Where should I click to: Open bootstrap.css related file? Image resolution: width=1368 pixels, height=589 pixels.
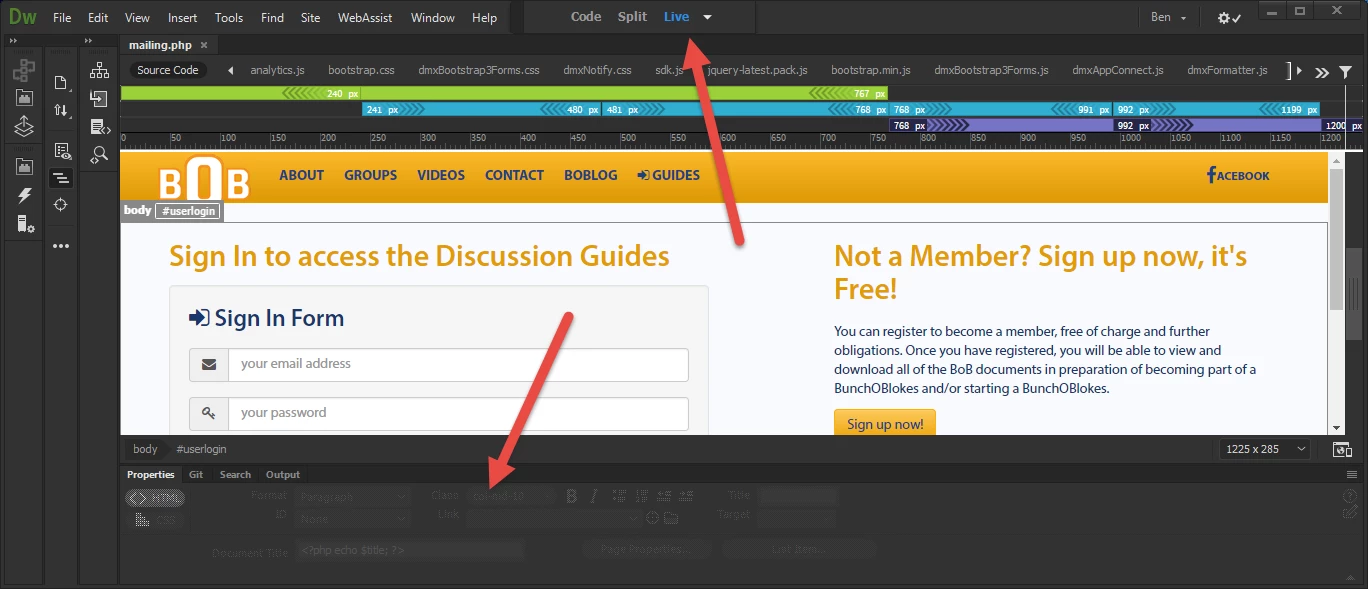click(x=361, y=70)
